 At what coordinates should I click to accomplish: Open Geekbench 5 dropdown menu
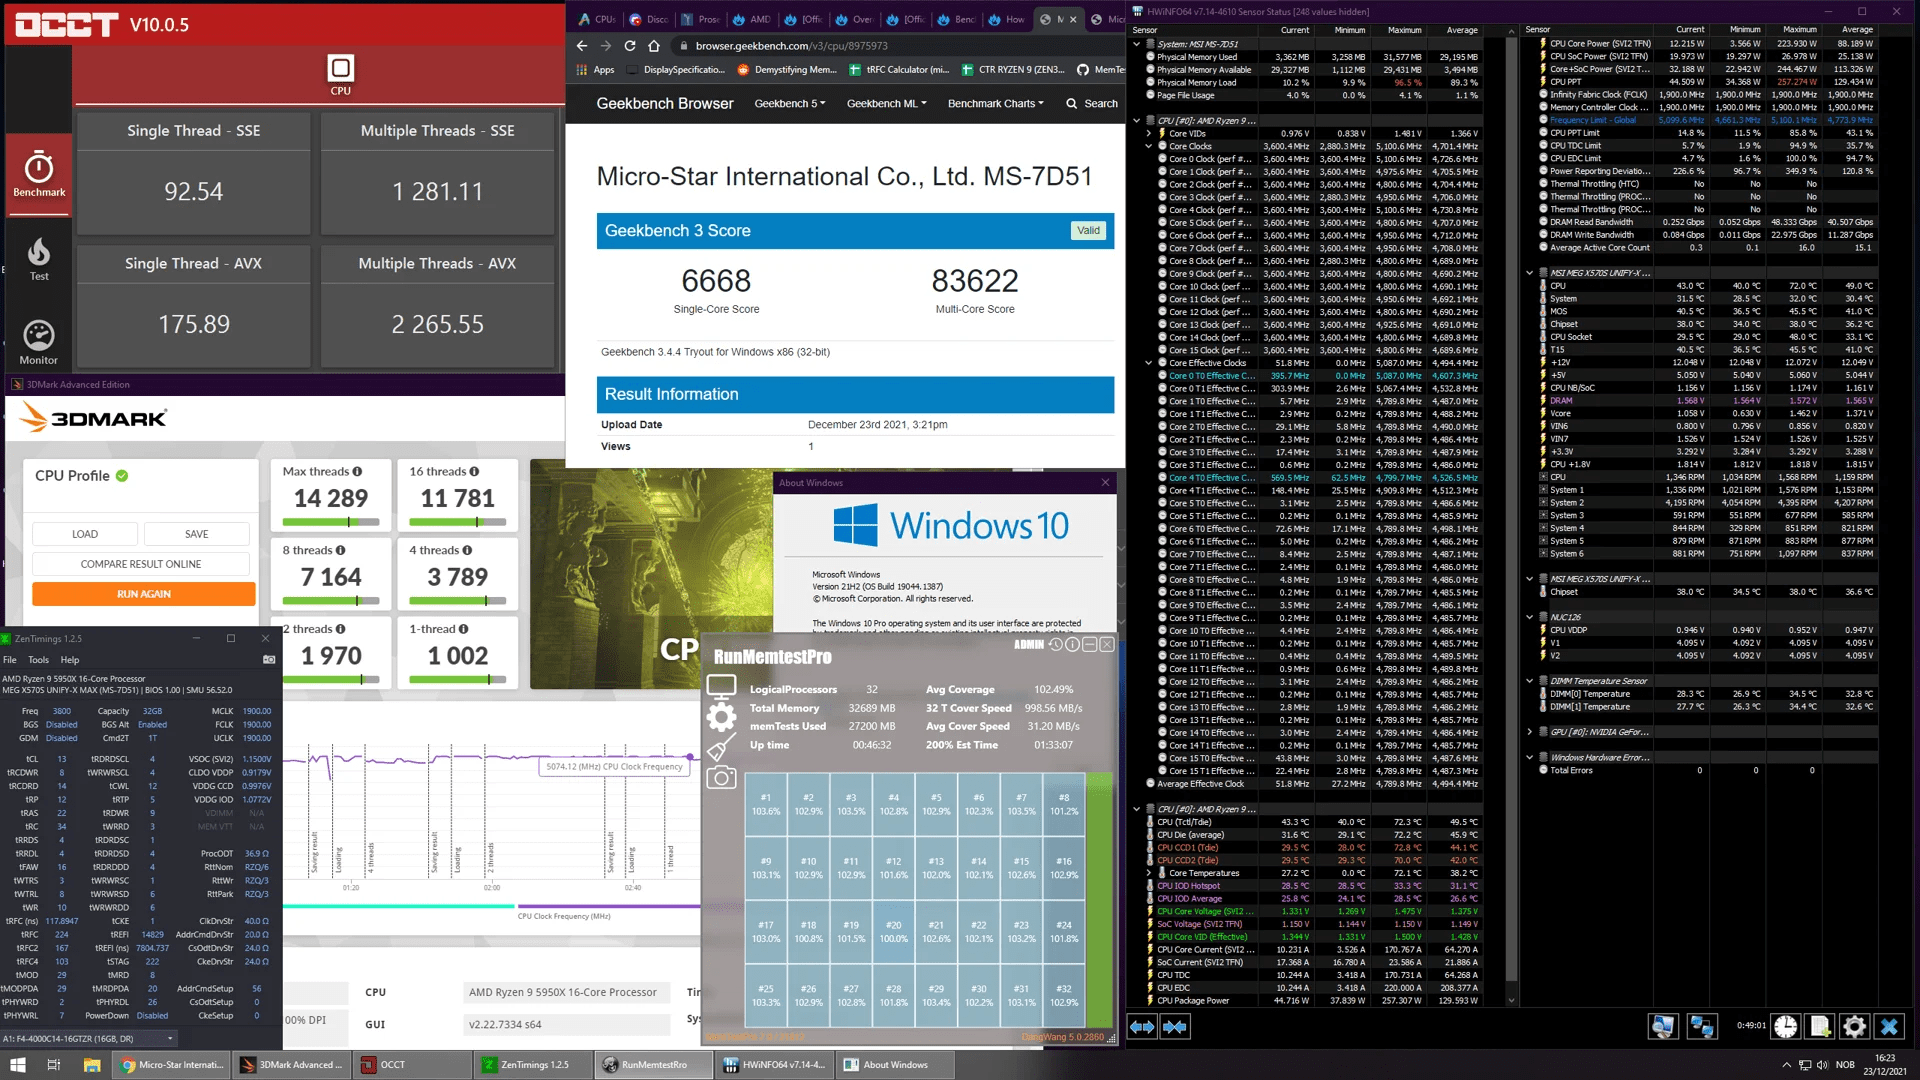(x=789, y=103)
